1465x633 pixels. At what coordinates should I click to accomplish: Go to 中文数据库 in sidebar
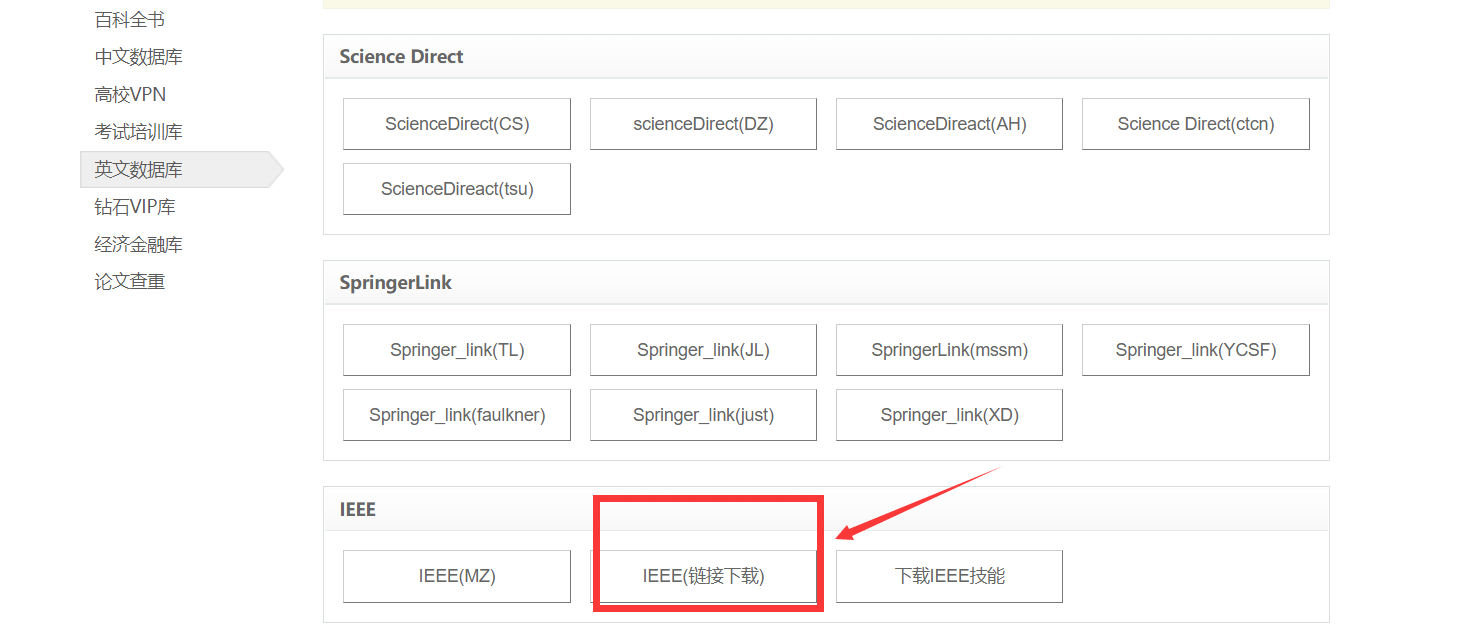138,57
